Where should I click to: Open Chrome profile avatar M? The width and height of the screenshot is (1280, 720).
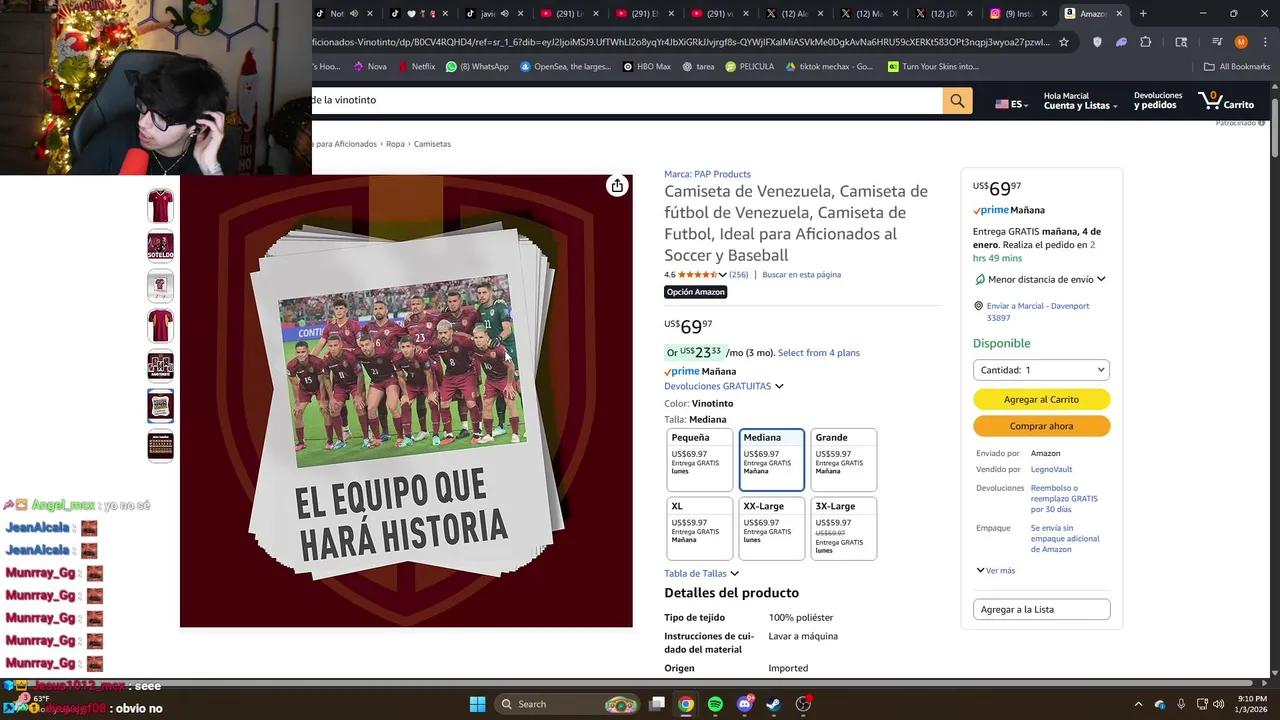pyautogui.click(x=1241, y=42)
